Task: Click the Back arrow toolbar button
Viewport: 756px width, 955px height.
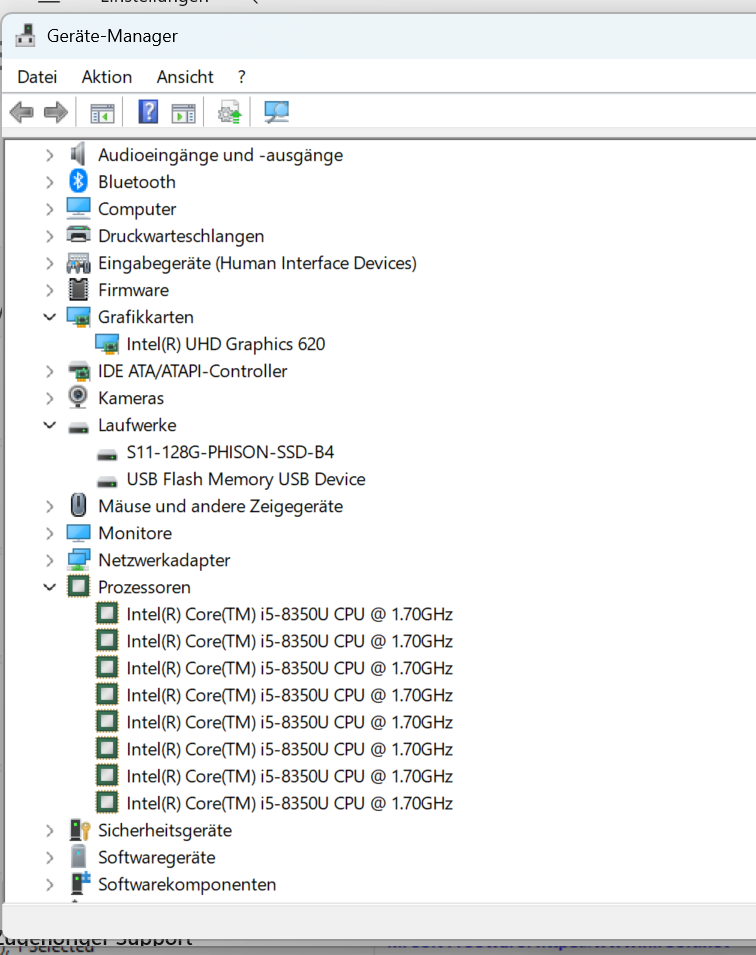Action: (x=22, y=112)
